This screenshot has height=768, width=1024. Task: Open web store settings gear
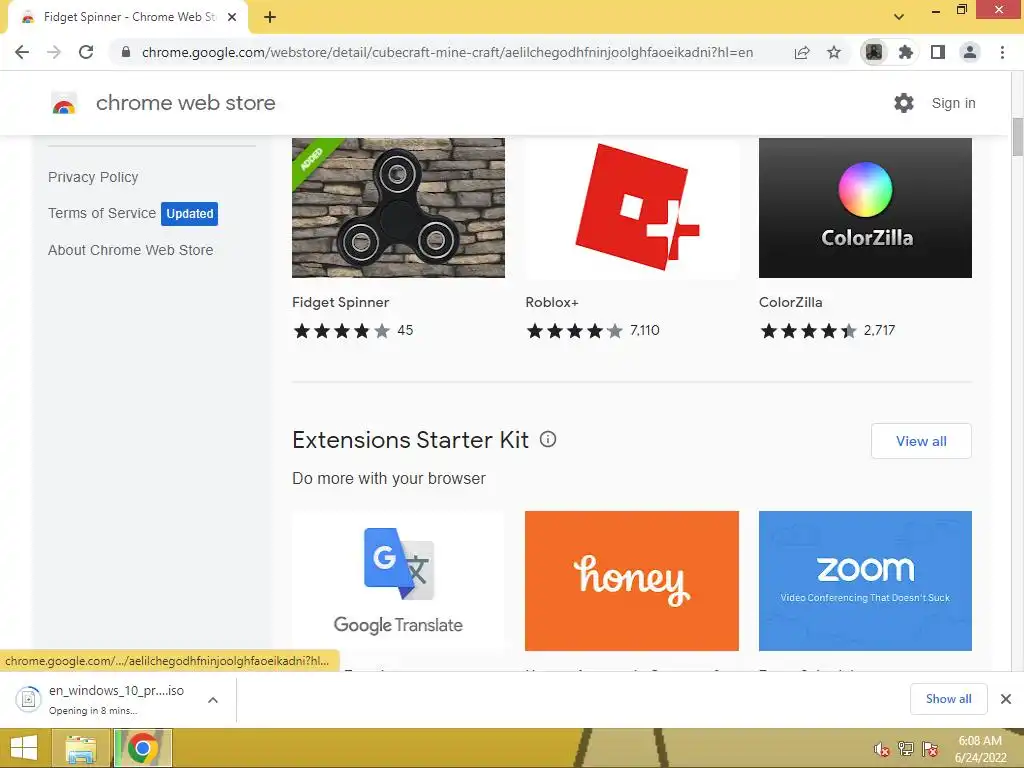tap(904, 103)
